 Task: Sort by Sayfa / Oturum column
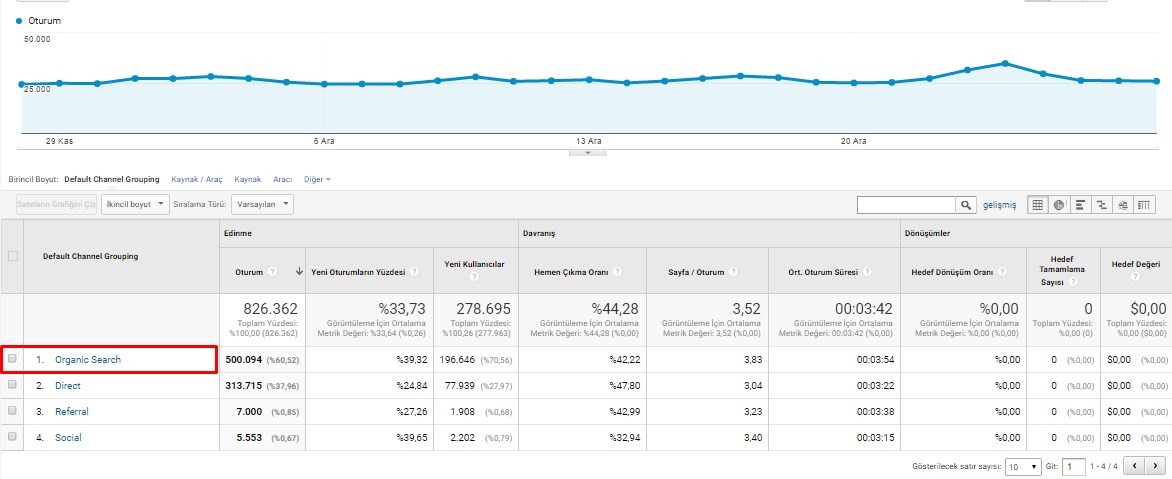click(x=696, y=272)
